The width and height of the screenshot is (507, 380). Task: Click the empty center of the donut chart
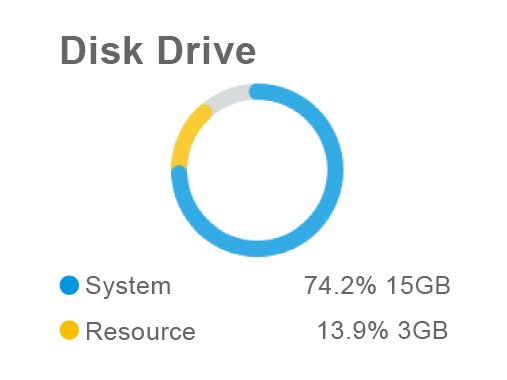pos(257,170)
